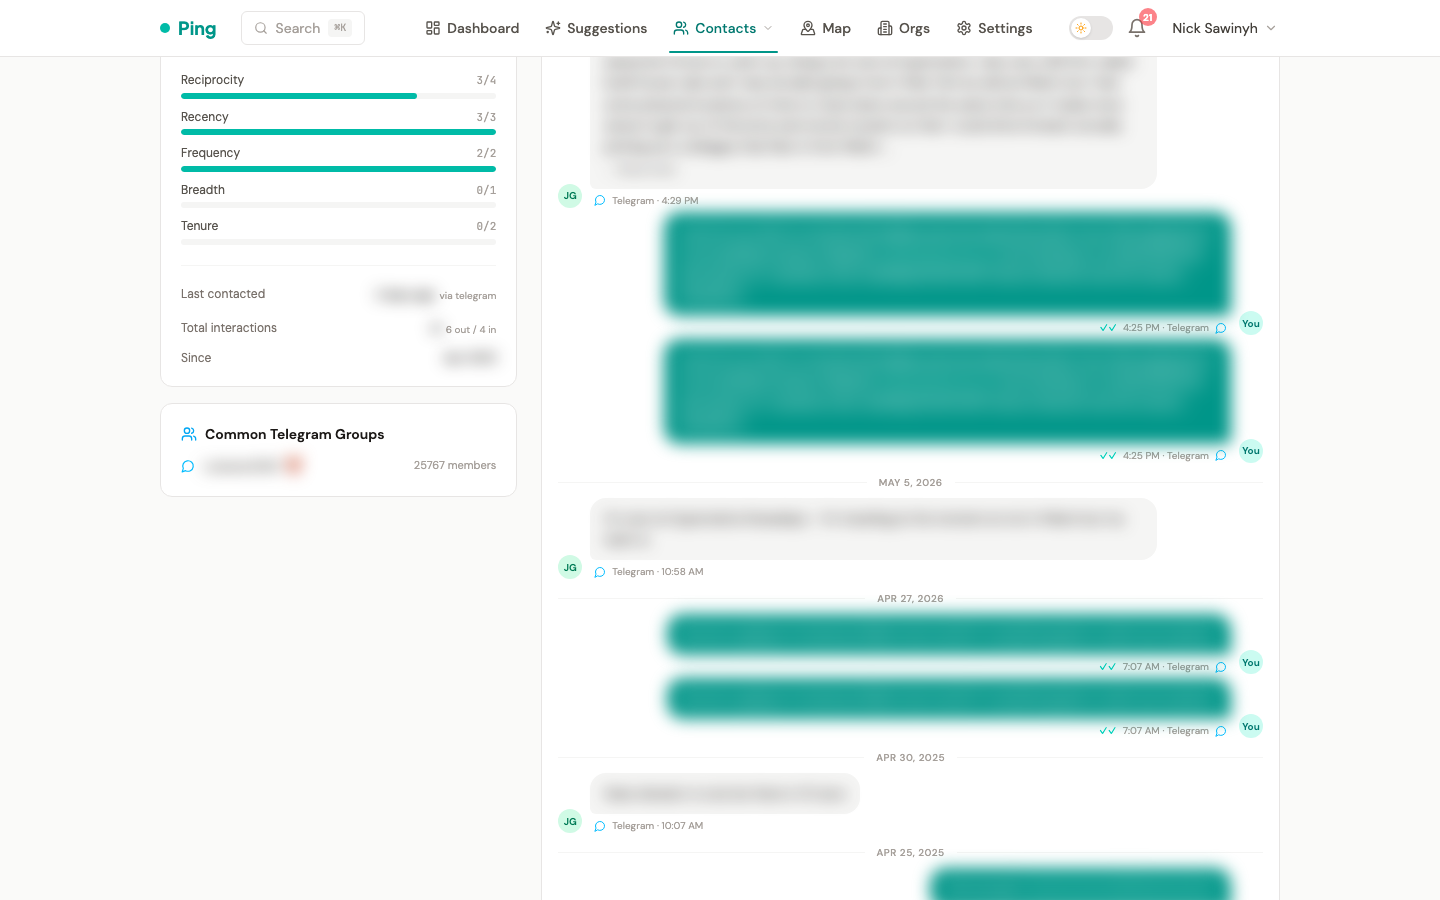Click the 'APR 27, 2026' date divider
The image size is (1440, 900).
point(910,599)
